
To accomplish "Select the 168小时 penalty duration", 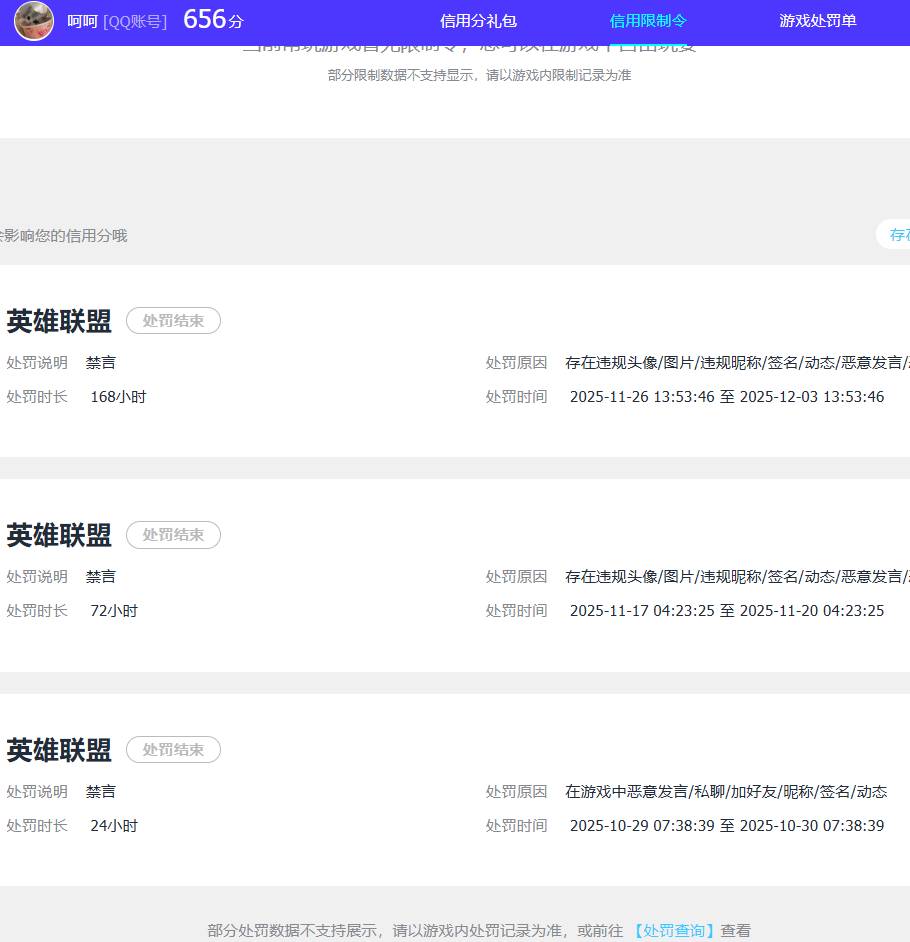I will [118, 397].
